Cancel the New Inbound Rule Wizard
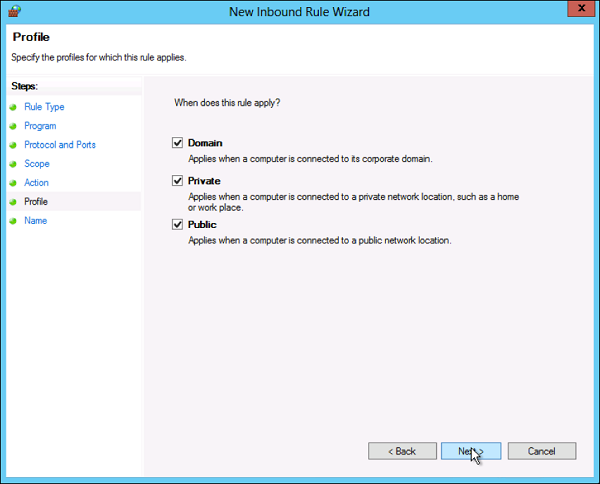The width and height of the screenshot is (600, 484). click(x=541, y=451)
